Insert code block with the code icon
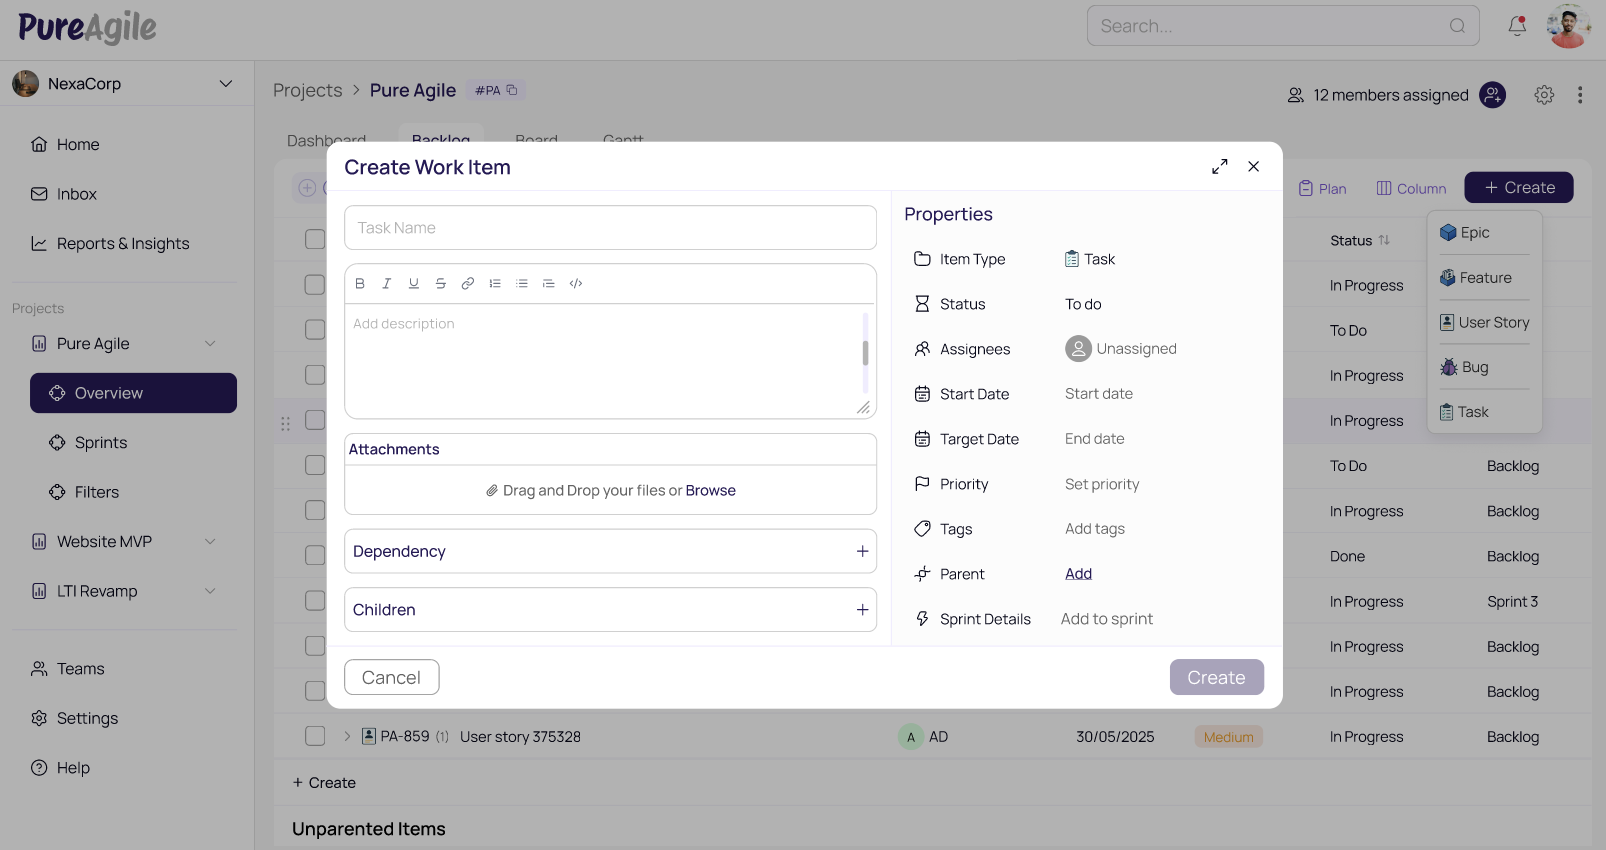Screen dimensions: 1606x850 (x=576, y=284)
